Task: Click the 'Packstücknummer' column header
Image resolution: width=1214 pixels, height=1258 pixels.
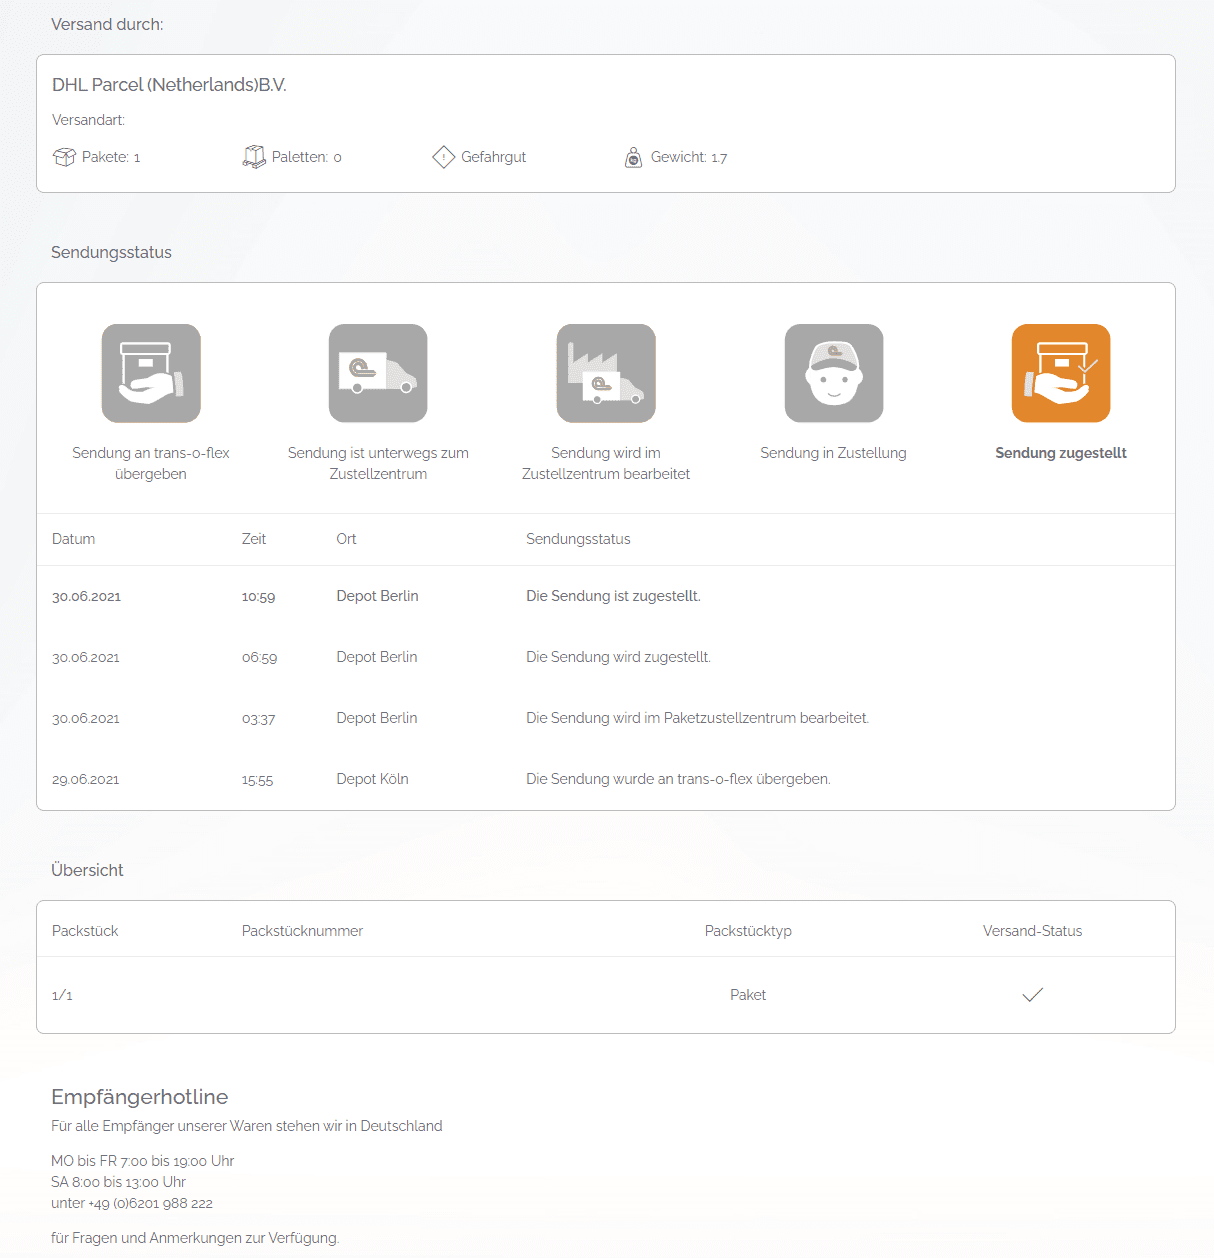Action: pos(302,931)
